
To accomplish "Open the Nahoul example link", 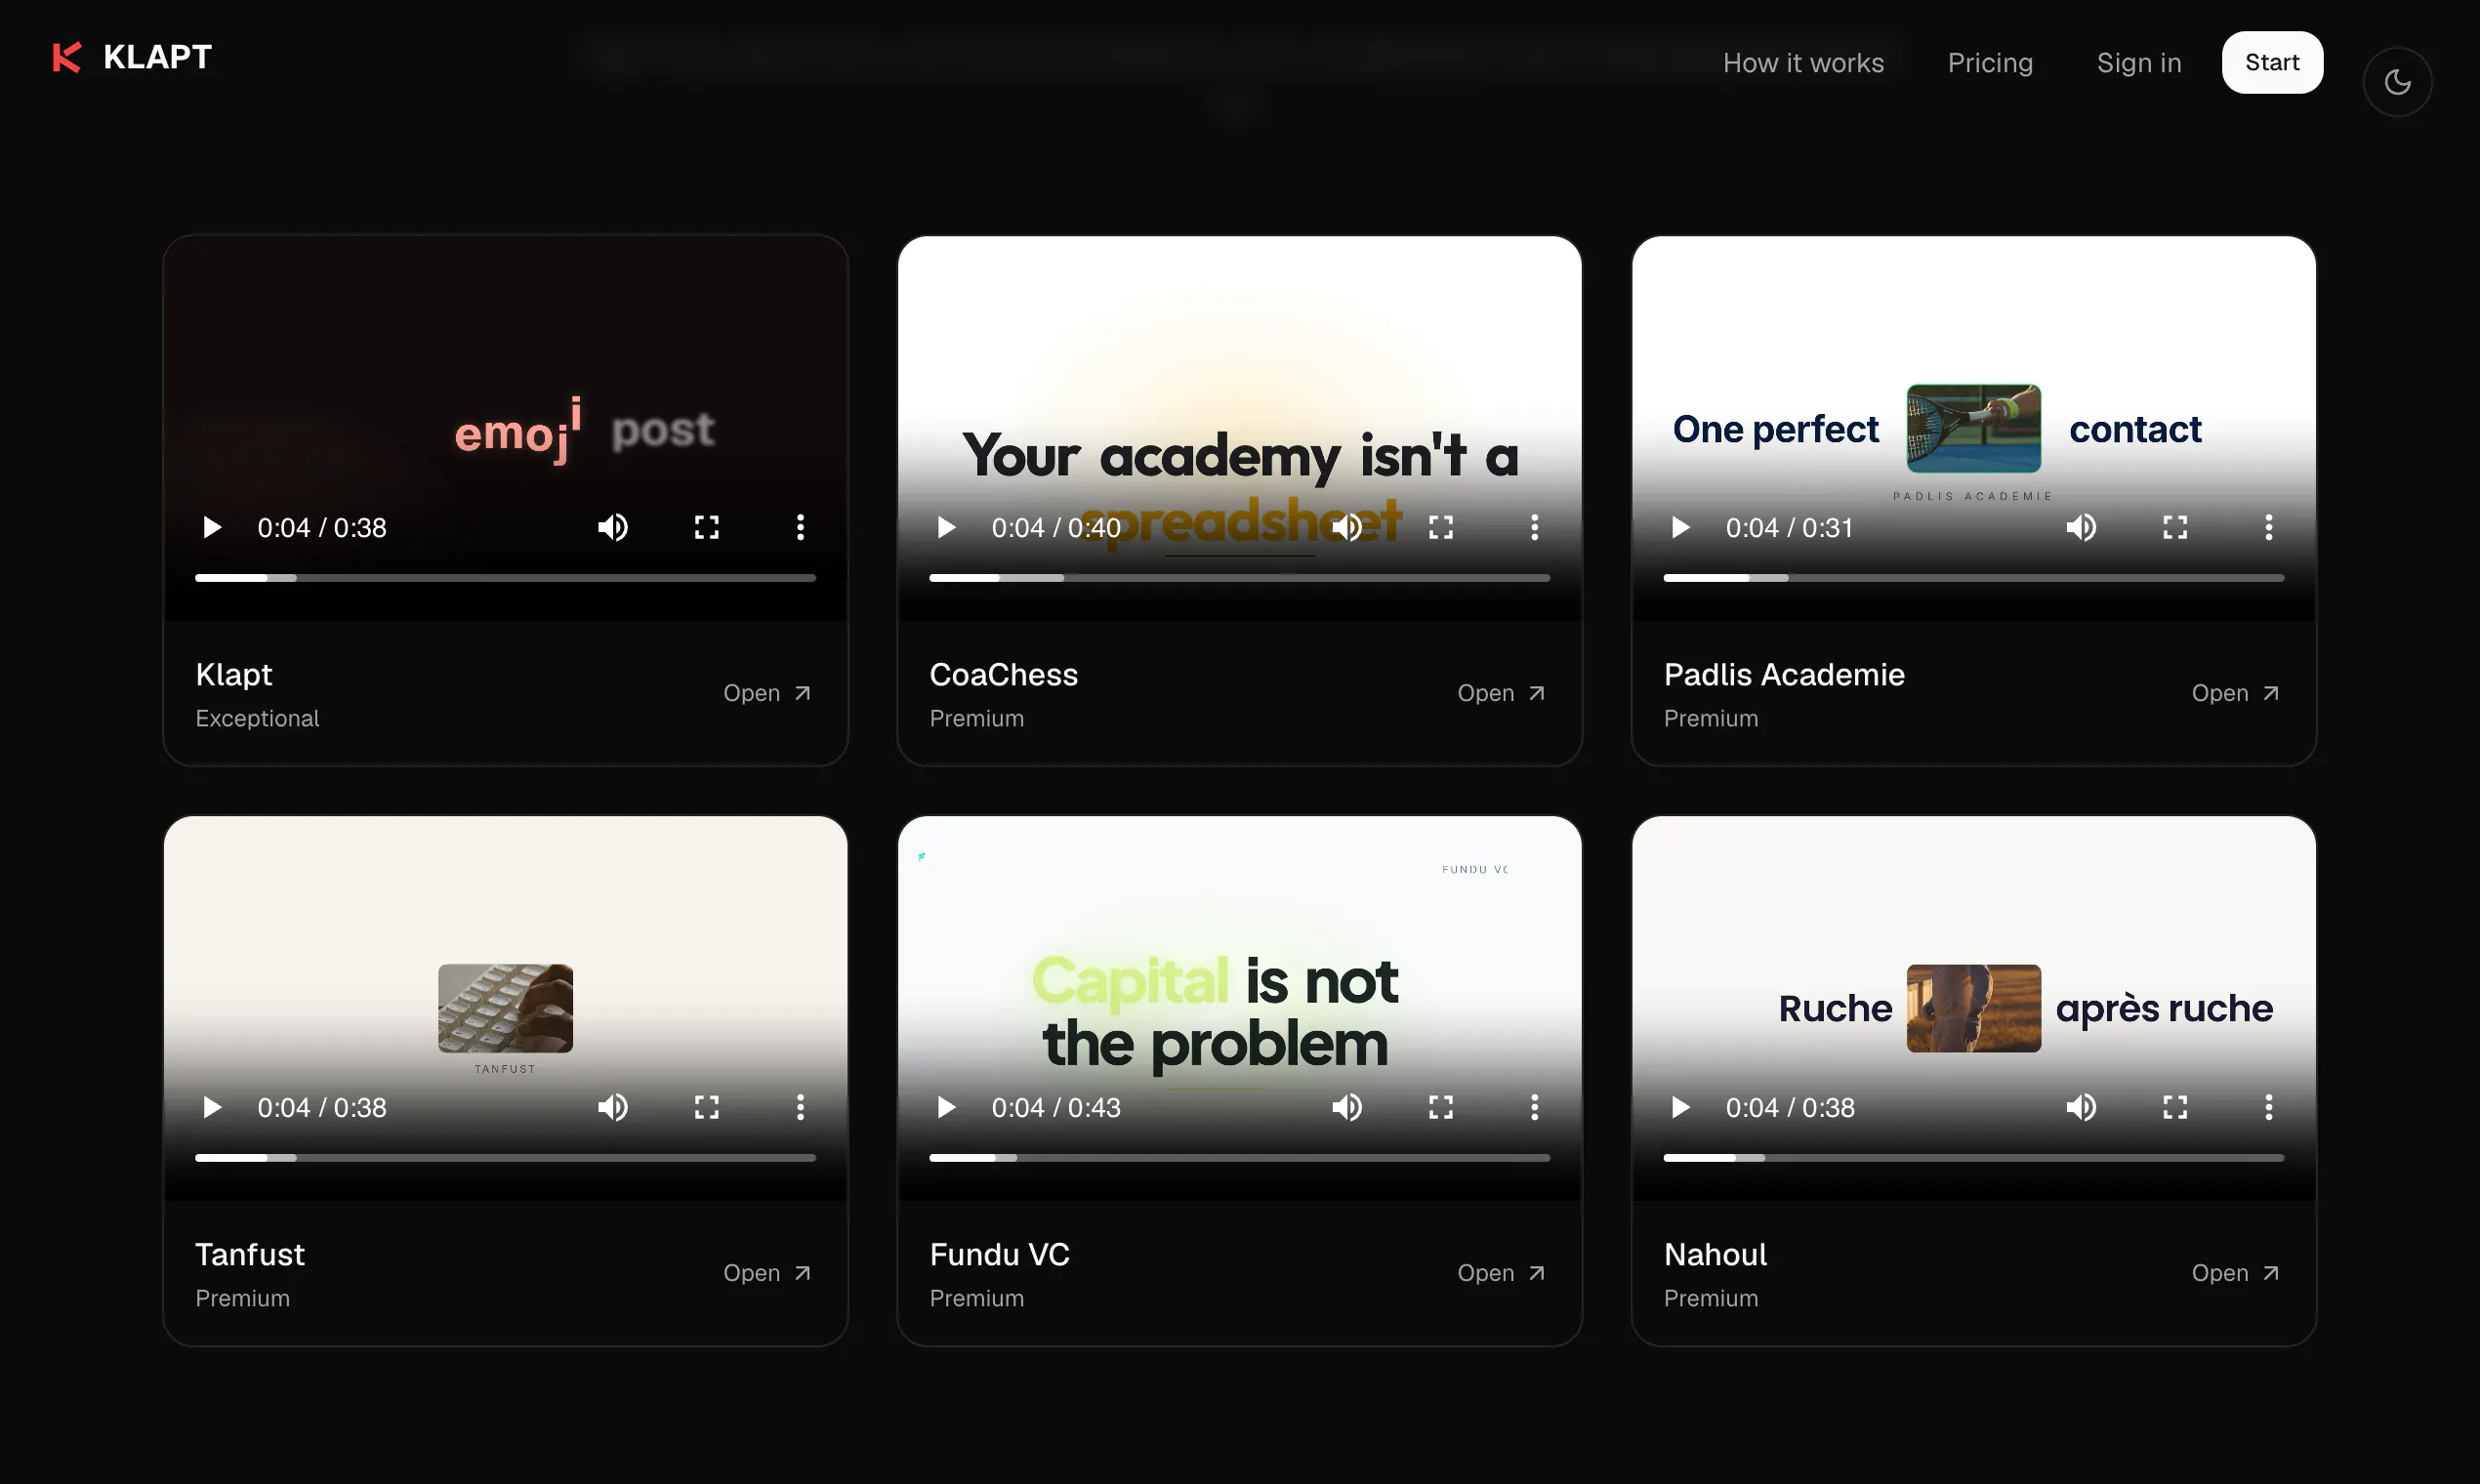I will pos(2235,1273).
